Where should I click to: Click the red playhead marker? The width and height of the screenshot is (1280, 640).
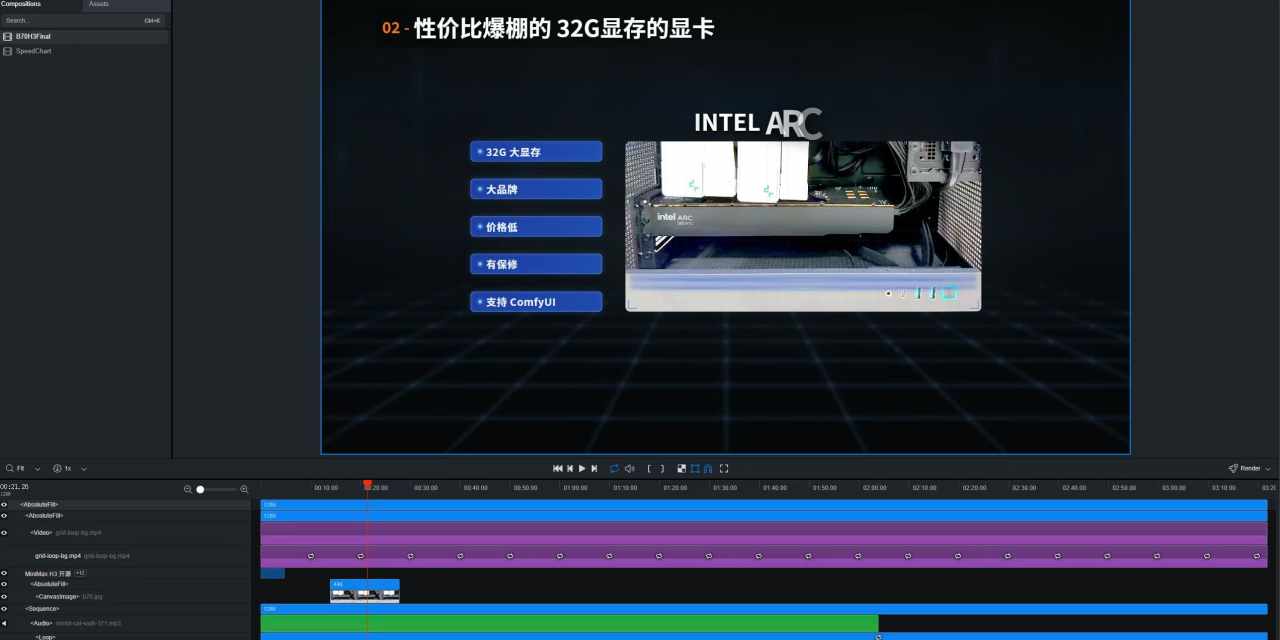367,485
